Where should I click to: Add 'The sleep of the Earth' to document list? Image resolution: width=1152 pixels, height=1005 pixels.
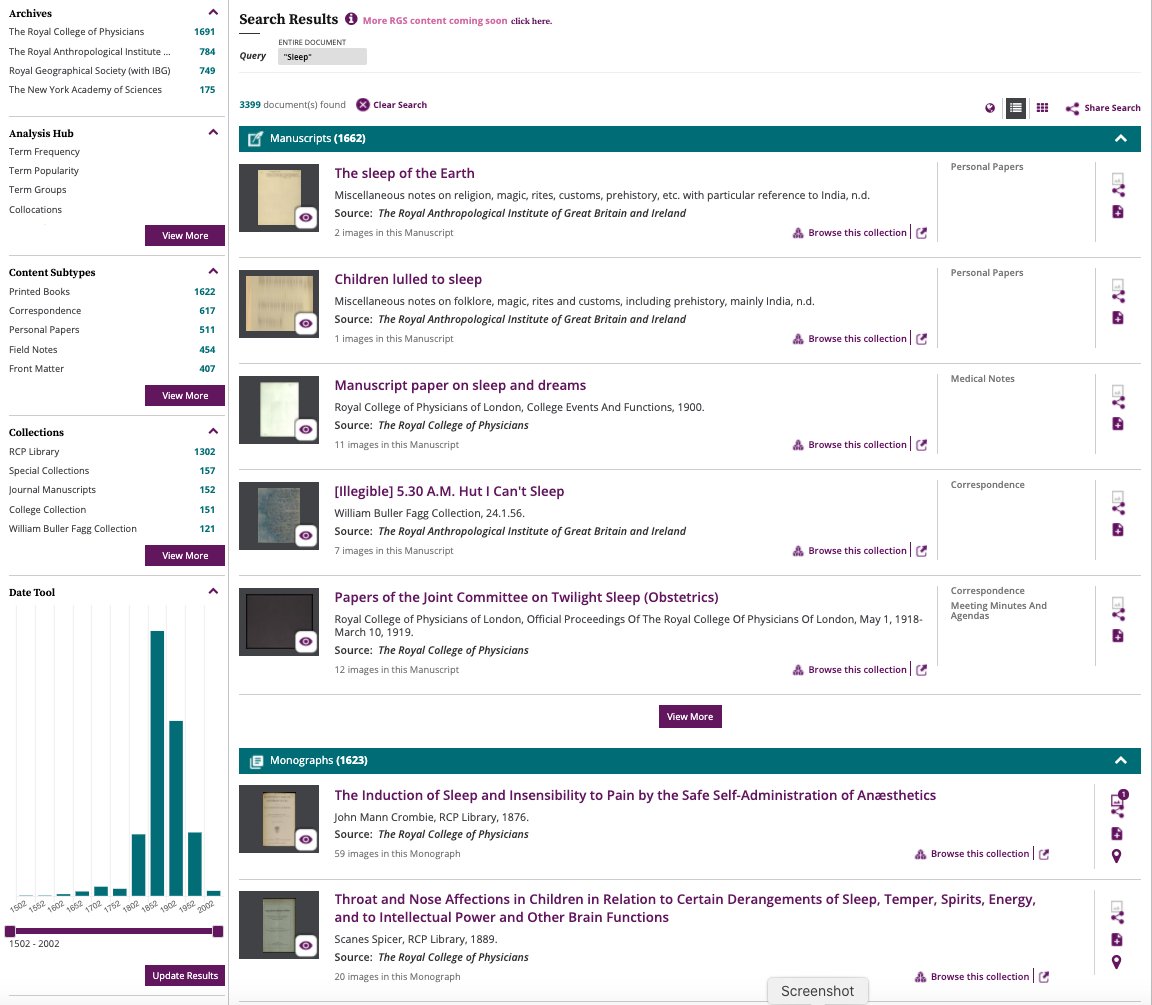(x=1117, y=212)
